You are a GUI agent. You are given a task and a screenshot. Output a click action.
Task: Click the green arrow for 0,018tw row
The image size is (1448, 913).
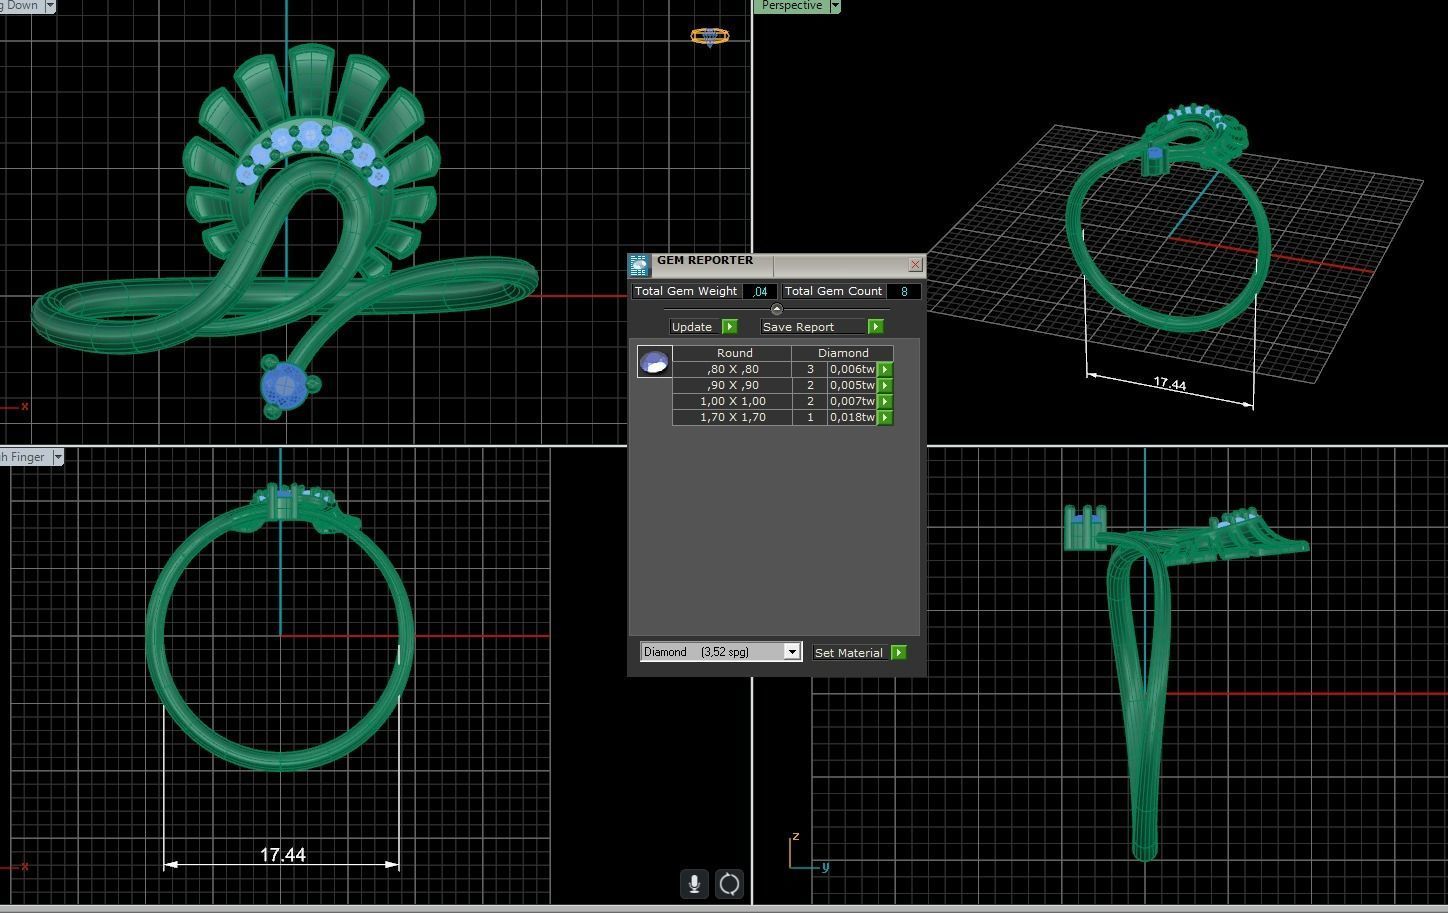884,417
